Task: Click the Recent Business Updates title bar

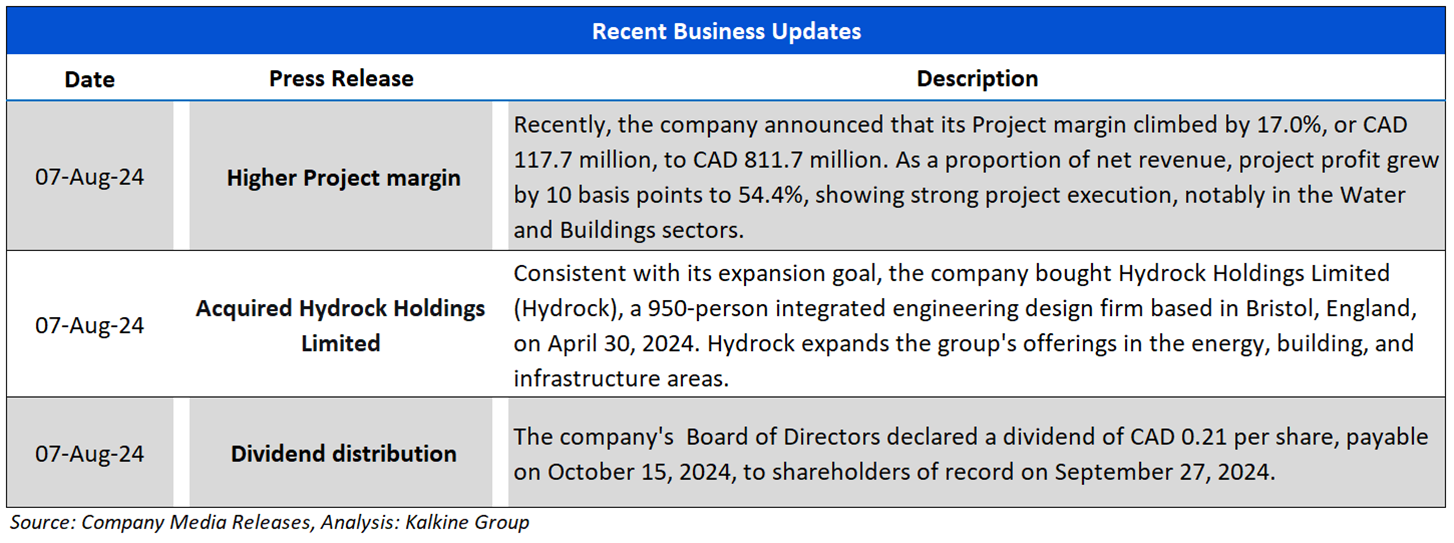Action: (726, 31)
